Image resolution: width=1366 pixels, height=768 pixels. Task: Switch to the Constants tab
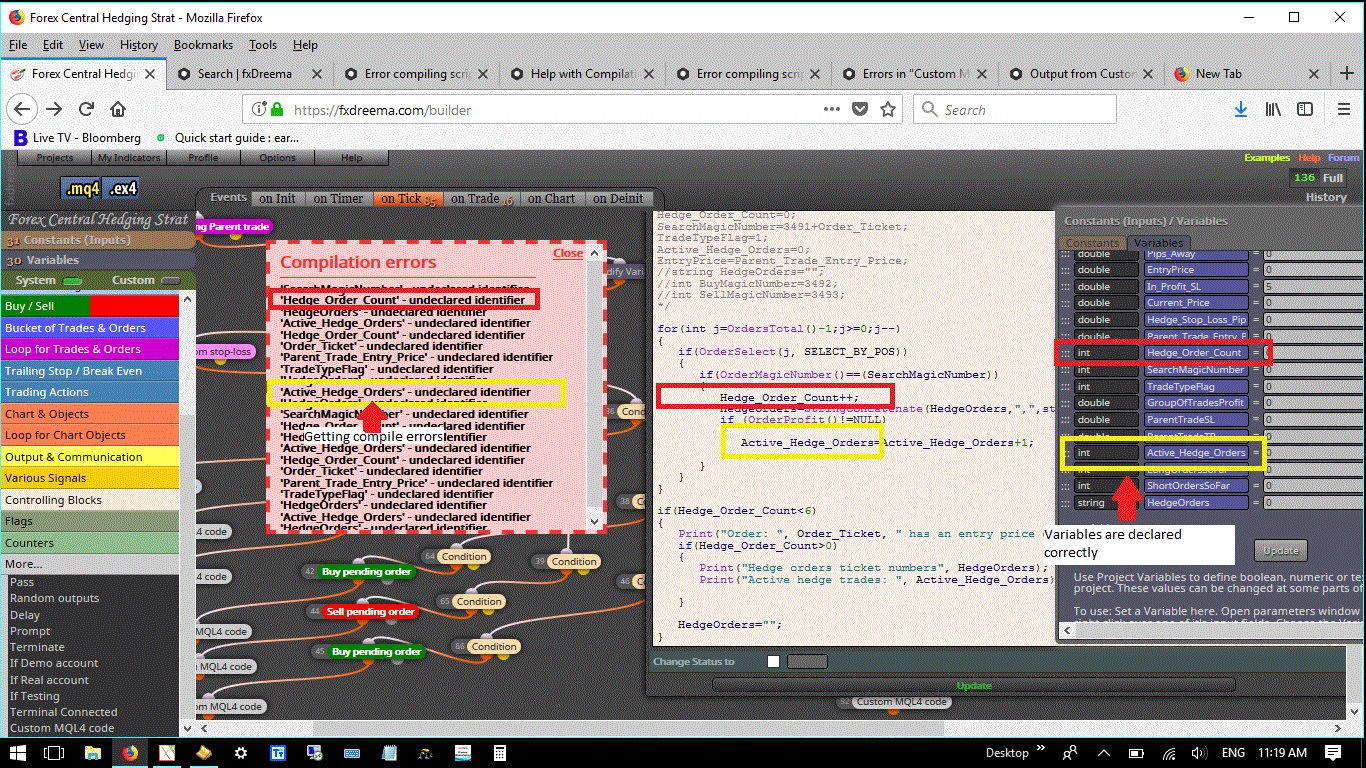pos(1092,242)
